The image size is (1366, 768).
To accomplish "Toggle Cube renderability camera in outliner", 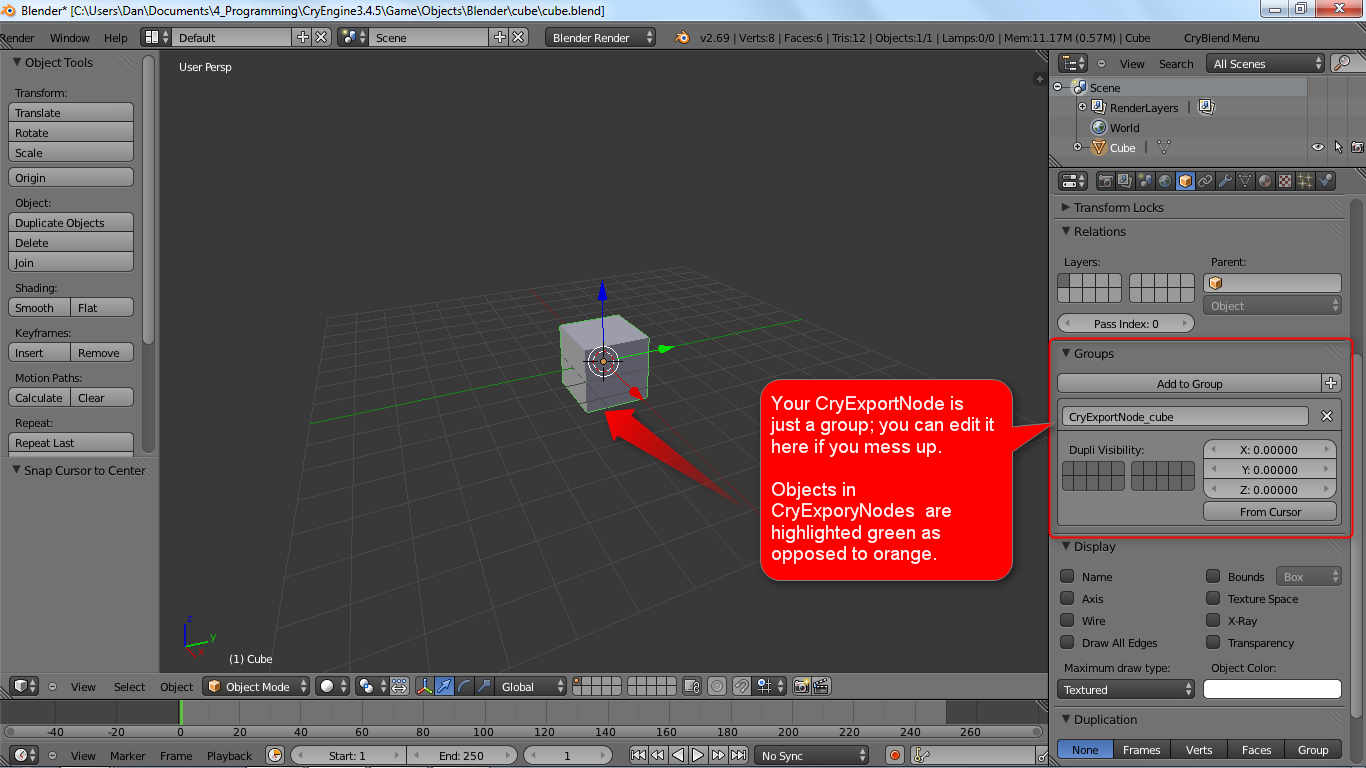I will (x=1357, y=147).
